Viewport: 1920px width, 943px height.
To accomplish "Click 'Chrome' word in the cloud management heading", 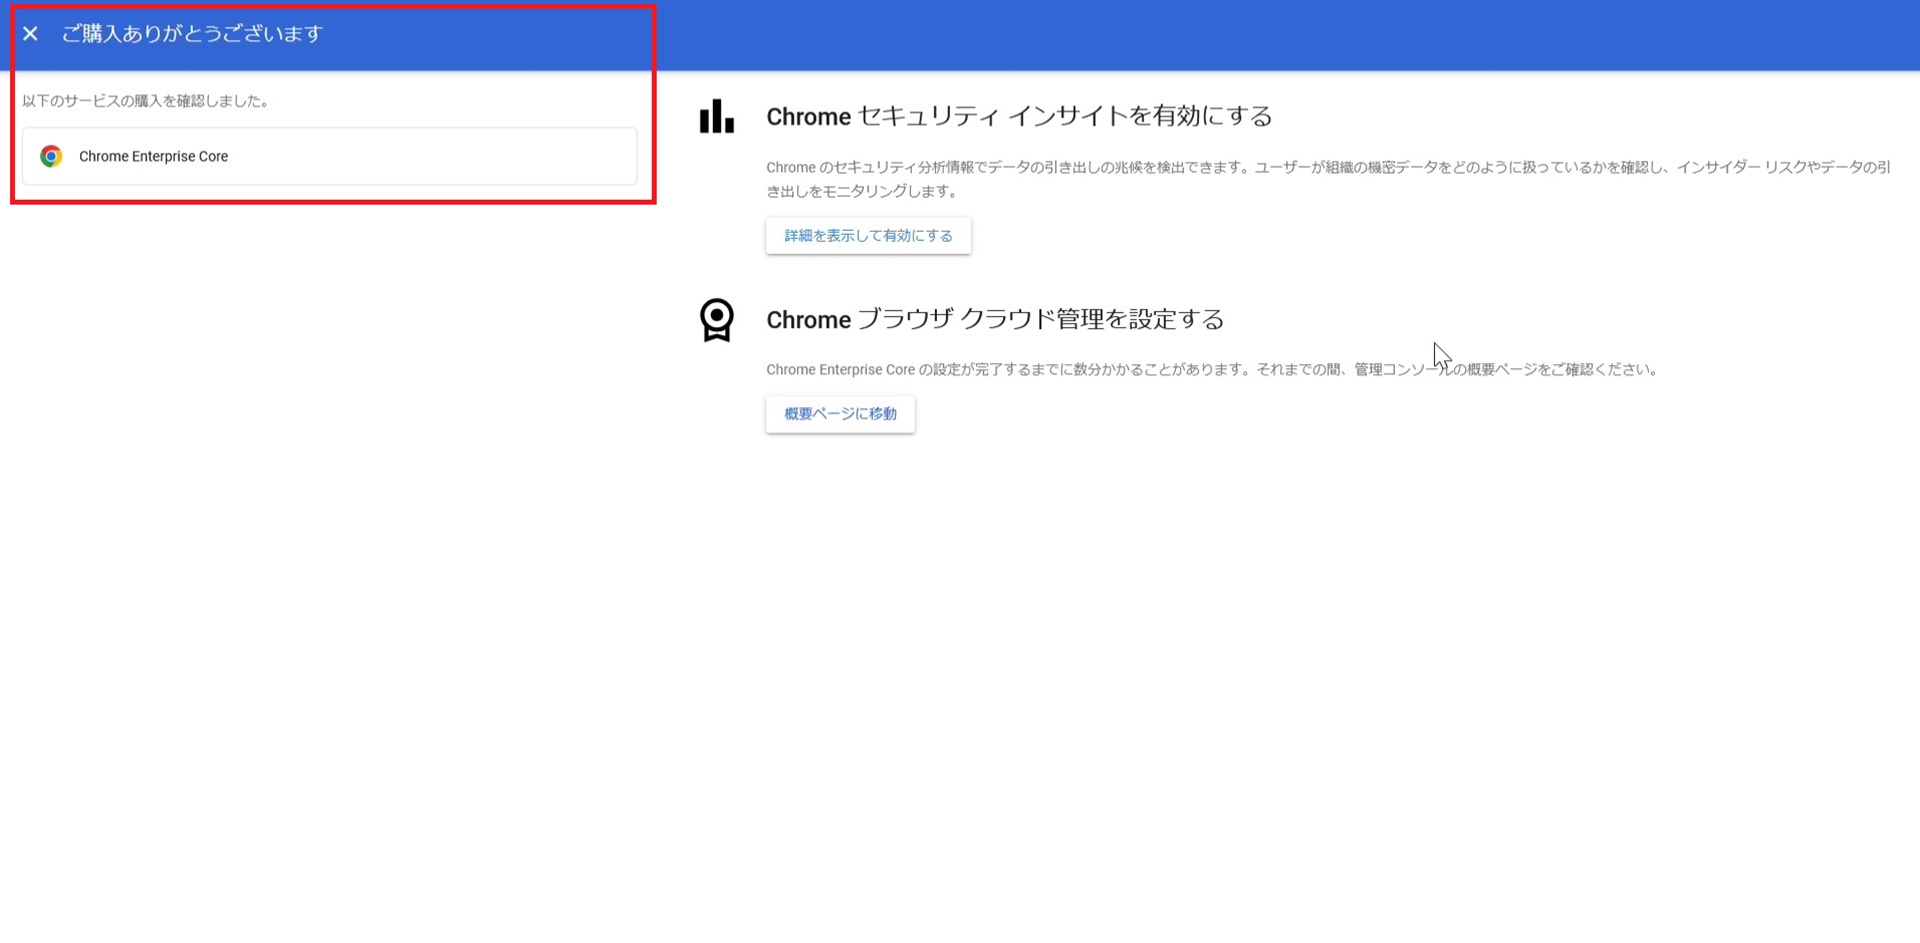I will pyautogui.click(x=808, y=320).
